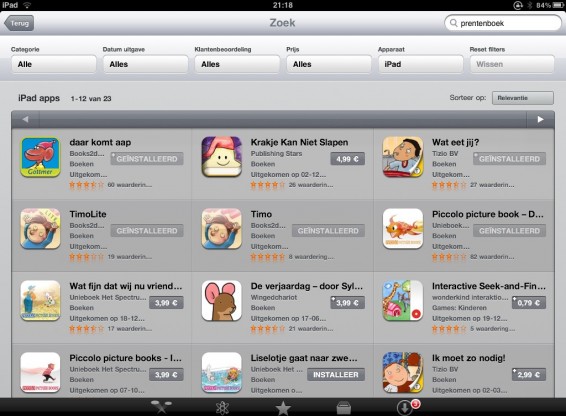Tap the Wissen reset filters button
The image size is (566, 416).
coord(512,64)
